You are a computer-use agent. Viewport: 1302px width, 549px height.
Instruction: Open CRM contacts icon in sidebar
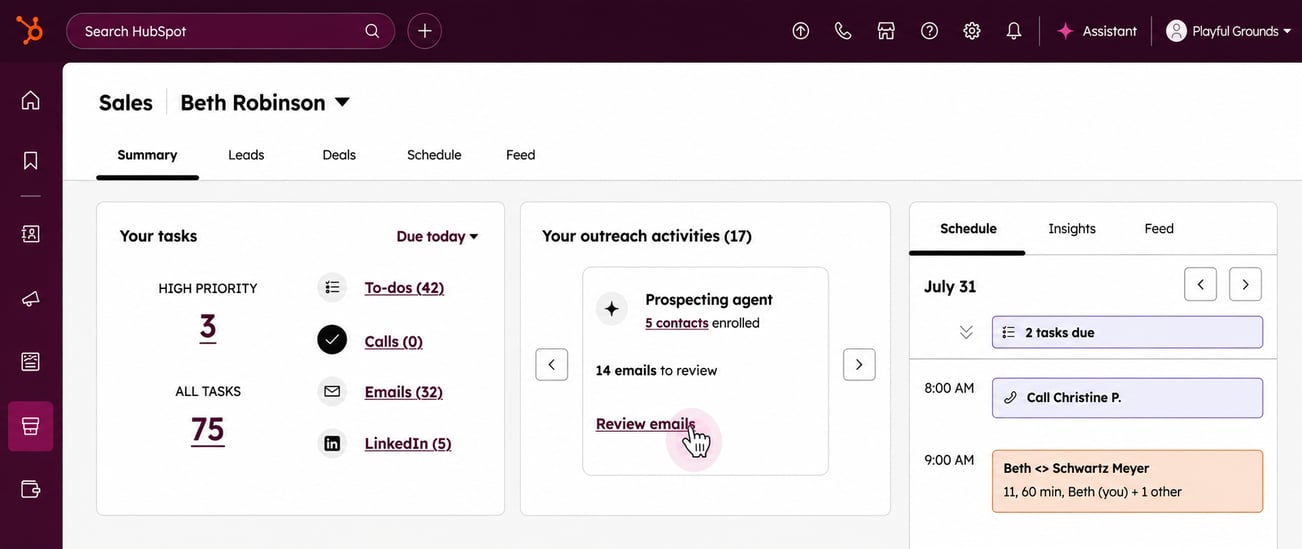[31, 233]
